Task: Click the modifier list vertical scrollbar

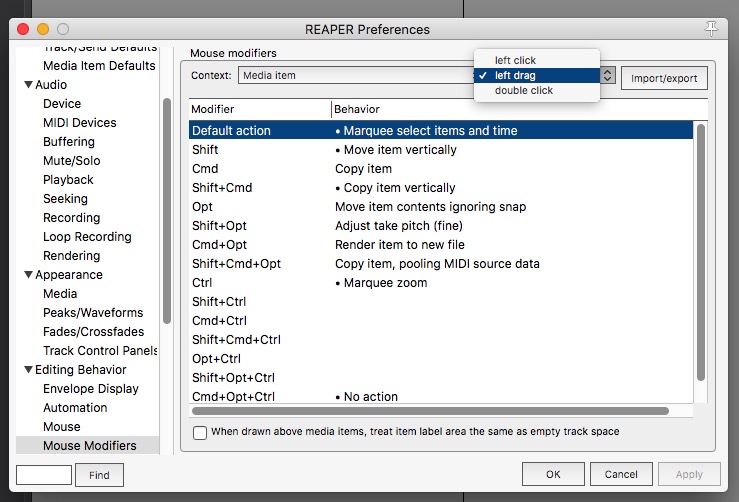Action: click(x=700, y=252)
